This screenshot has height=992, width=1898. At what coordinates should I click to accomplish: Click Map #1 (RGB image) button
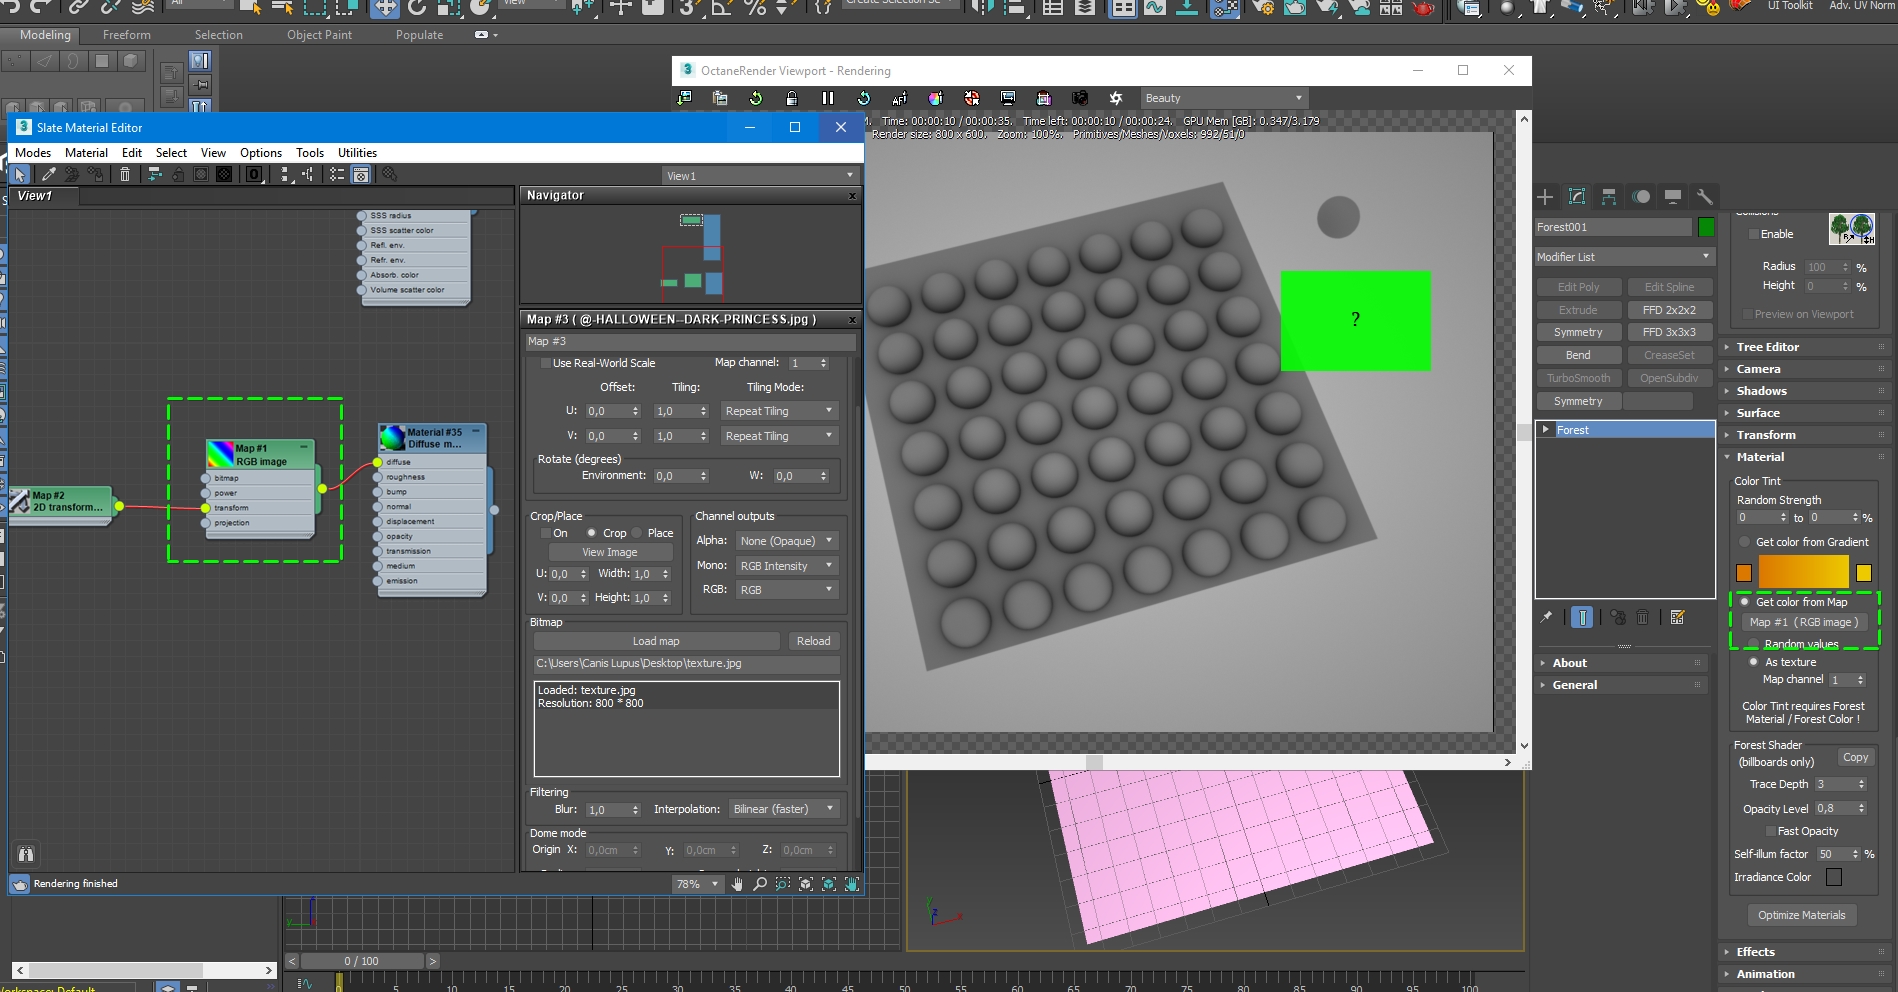click(x=1804, y=622)
